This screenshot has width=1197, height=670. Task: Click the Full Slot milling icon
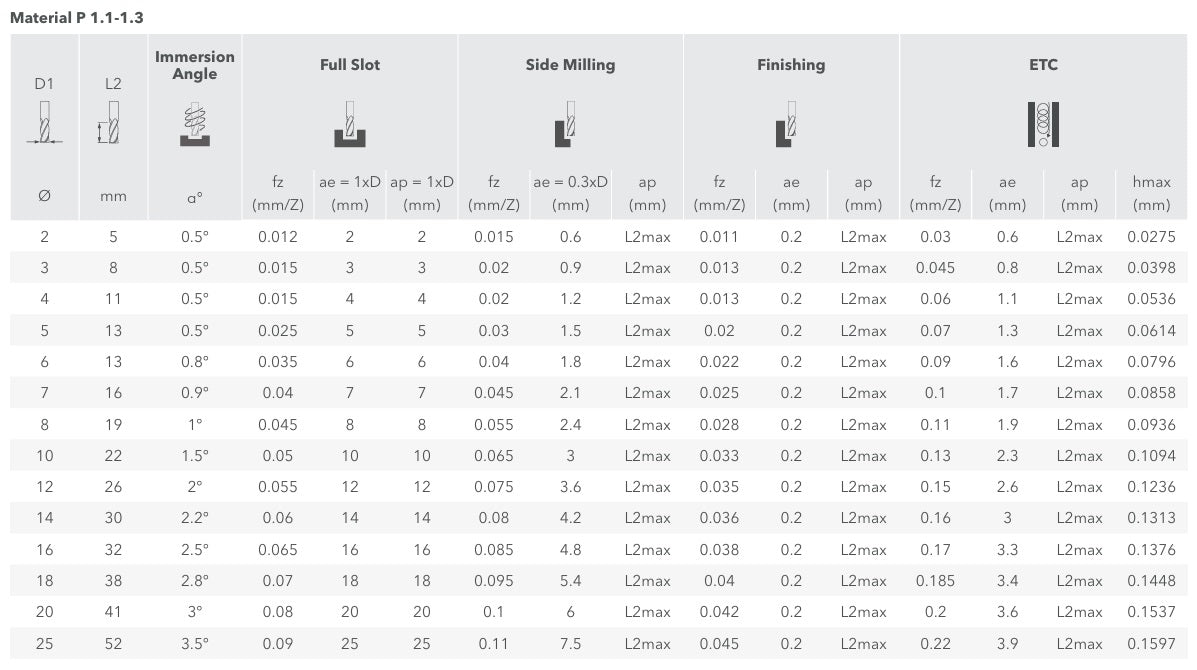click(350, 124)
